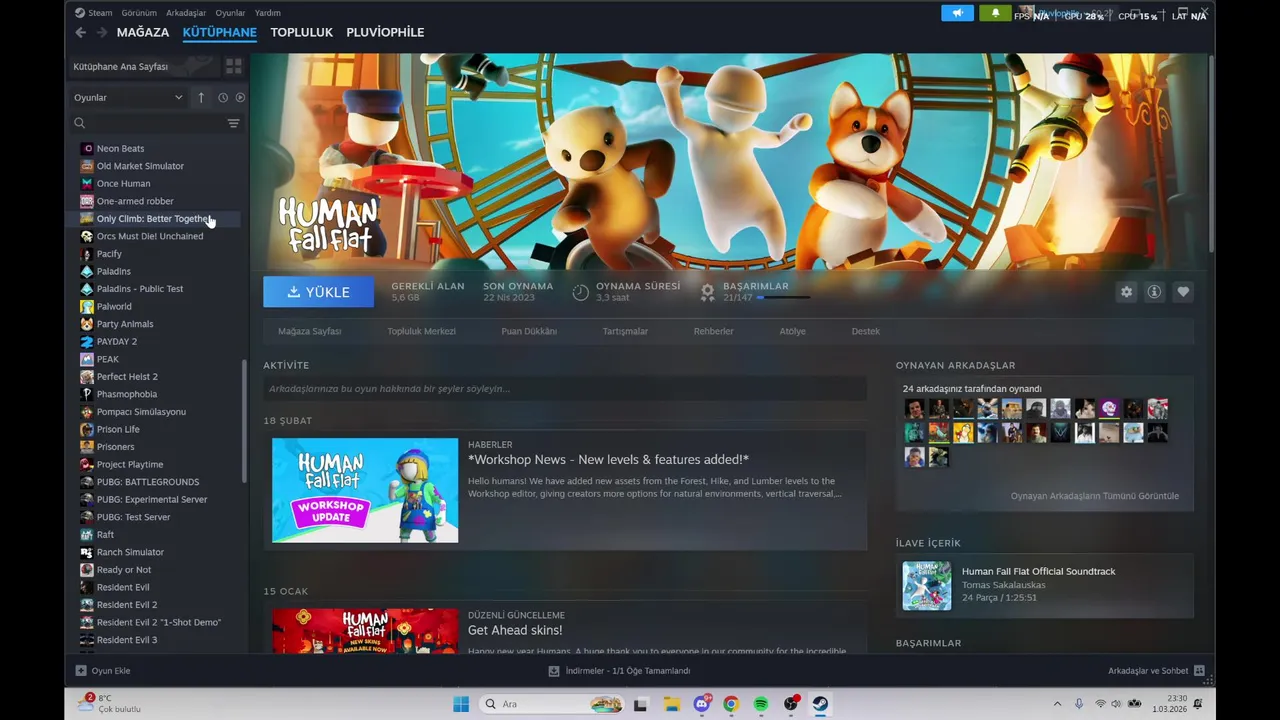
Task: Open BAŞARIMLAR achievements label
Action: pos(756,286)
